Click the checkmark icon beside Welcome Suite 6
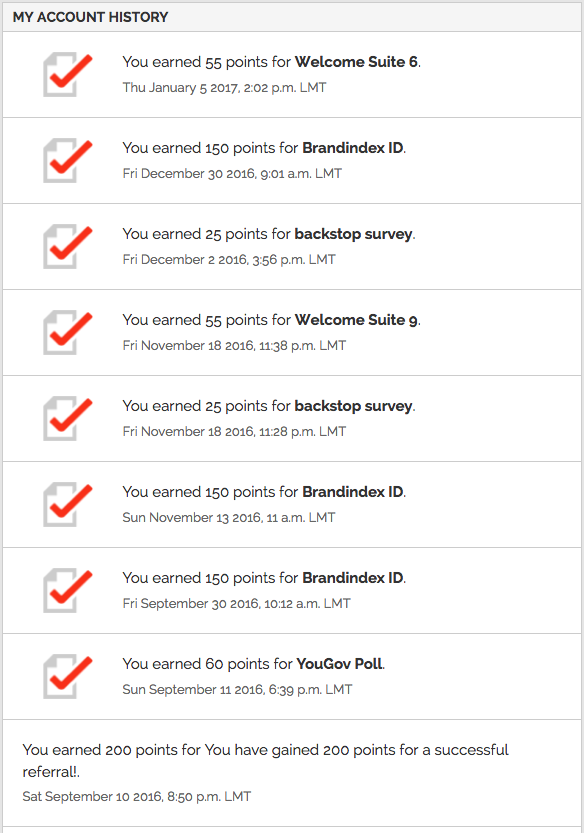This screenshot has height=833, width=584. point(67,74)
